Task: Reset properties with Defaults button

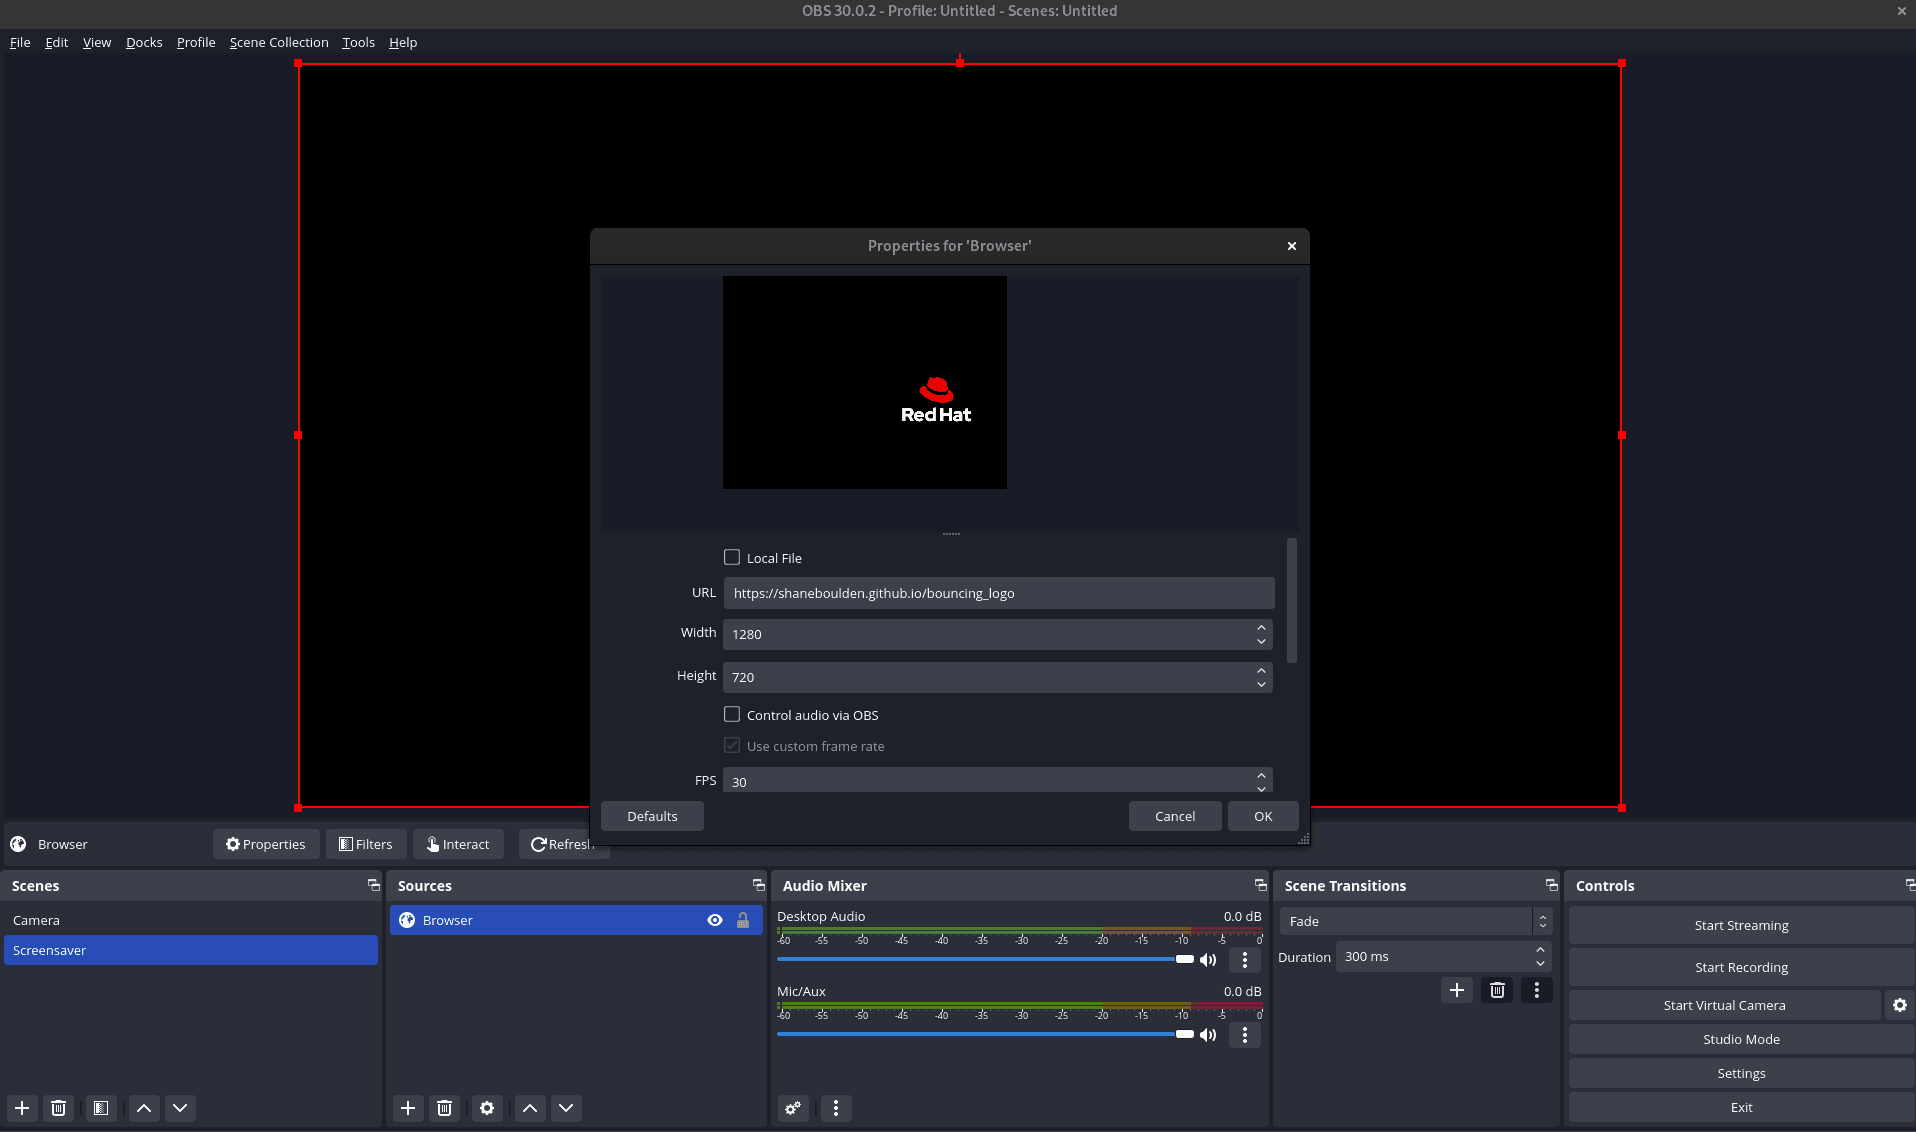Action: pos(652,816)
